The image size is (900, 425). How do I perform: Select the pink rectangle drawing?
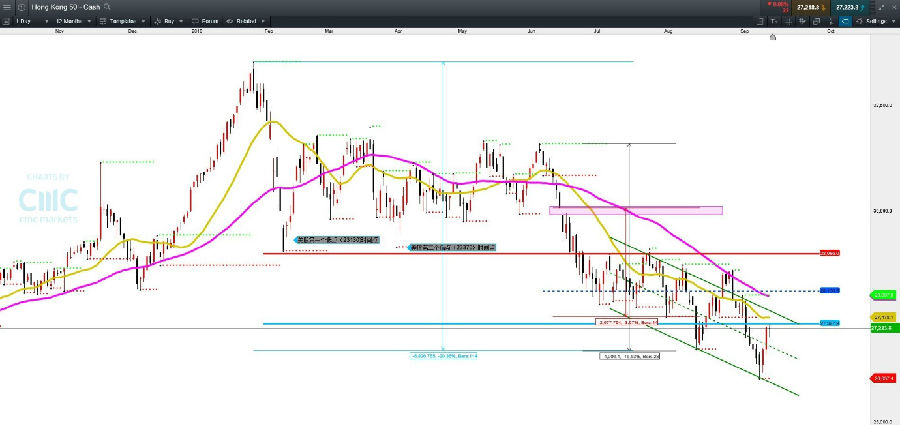click(x=635, y=210)
